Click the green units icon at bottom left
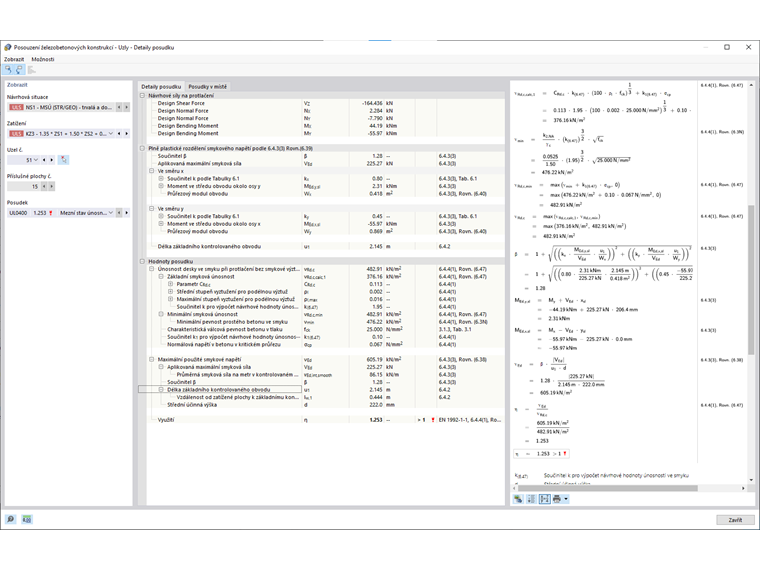This screenshot has width=760, height=570. [x=27, y=519]
